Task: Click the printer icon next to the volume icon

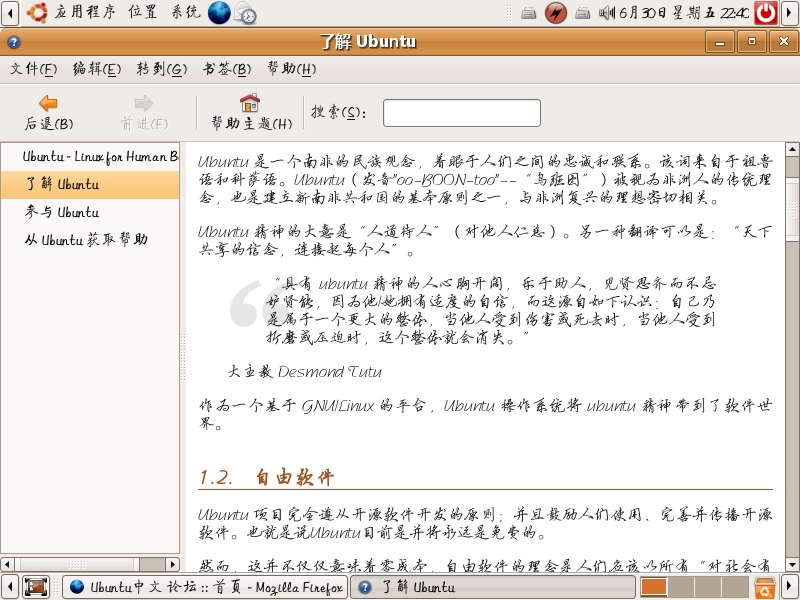Action: pos(582,13)
